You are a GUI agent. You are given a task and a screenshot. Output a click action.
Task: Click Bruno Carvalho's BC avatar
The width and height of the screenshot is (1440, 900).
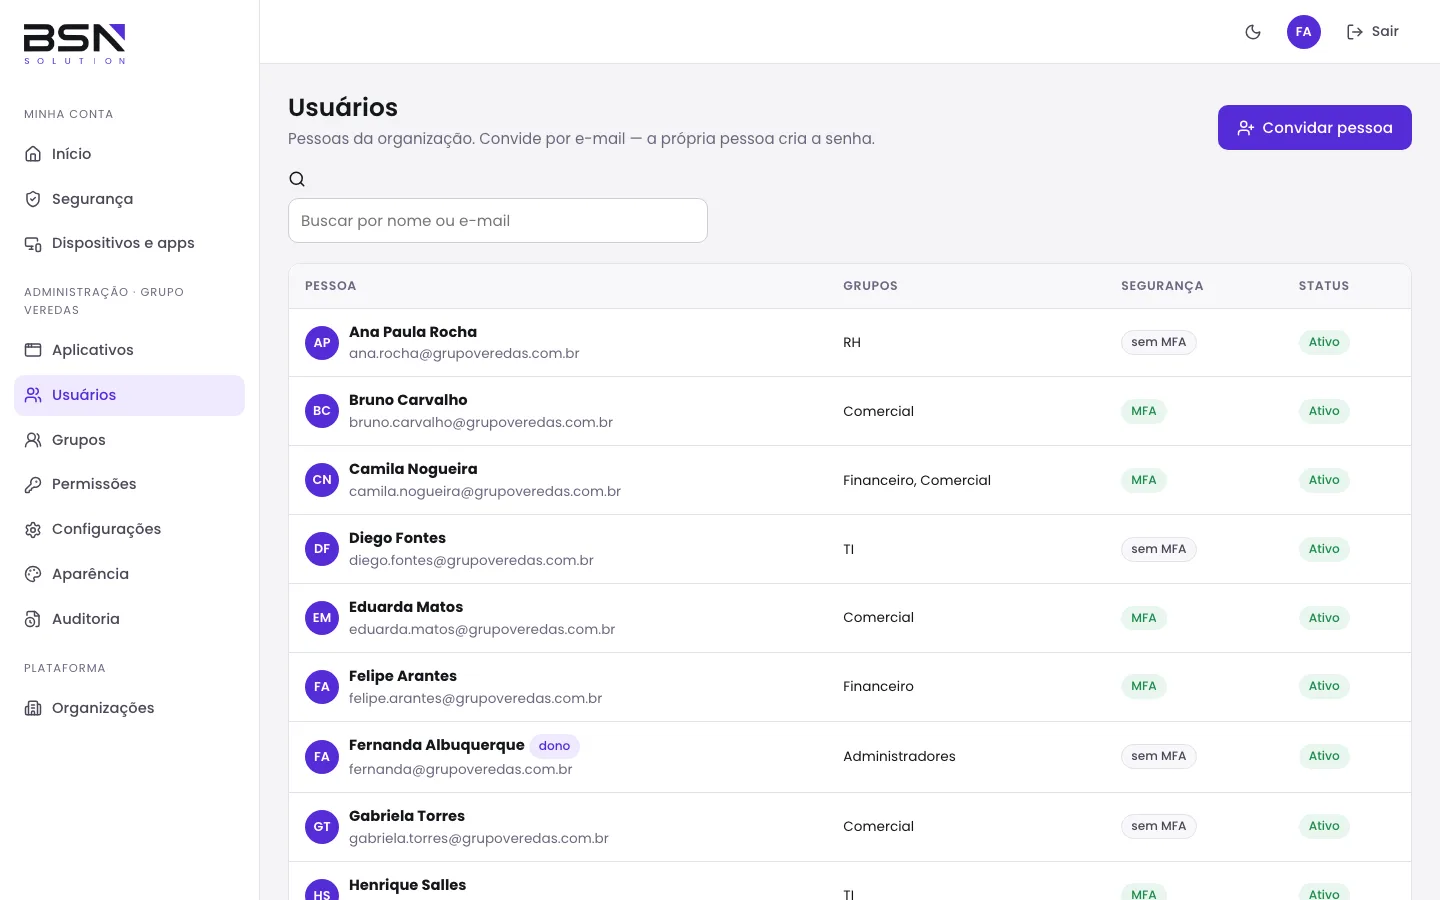point(322,411)
